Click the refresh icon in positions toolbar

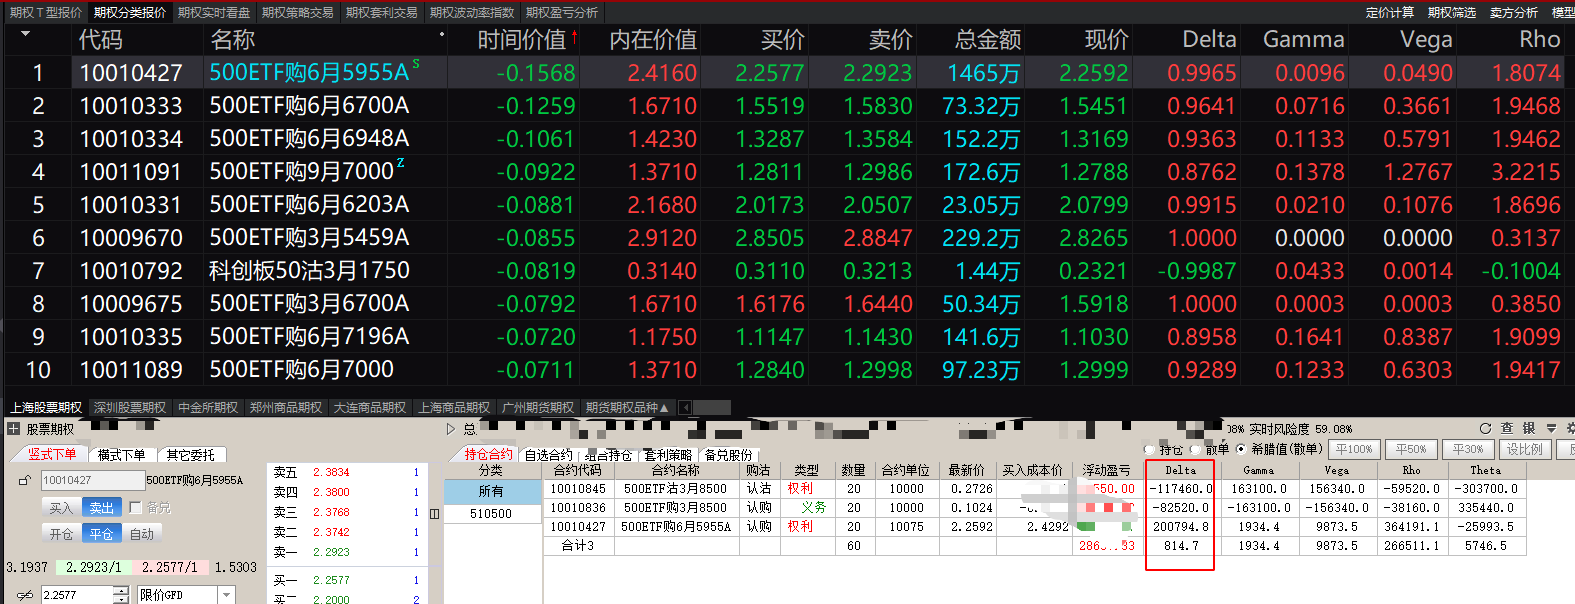tap(1485, 428)
